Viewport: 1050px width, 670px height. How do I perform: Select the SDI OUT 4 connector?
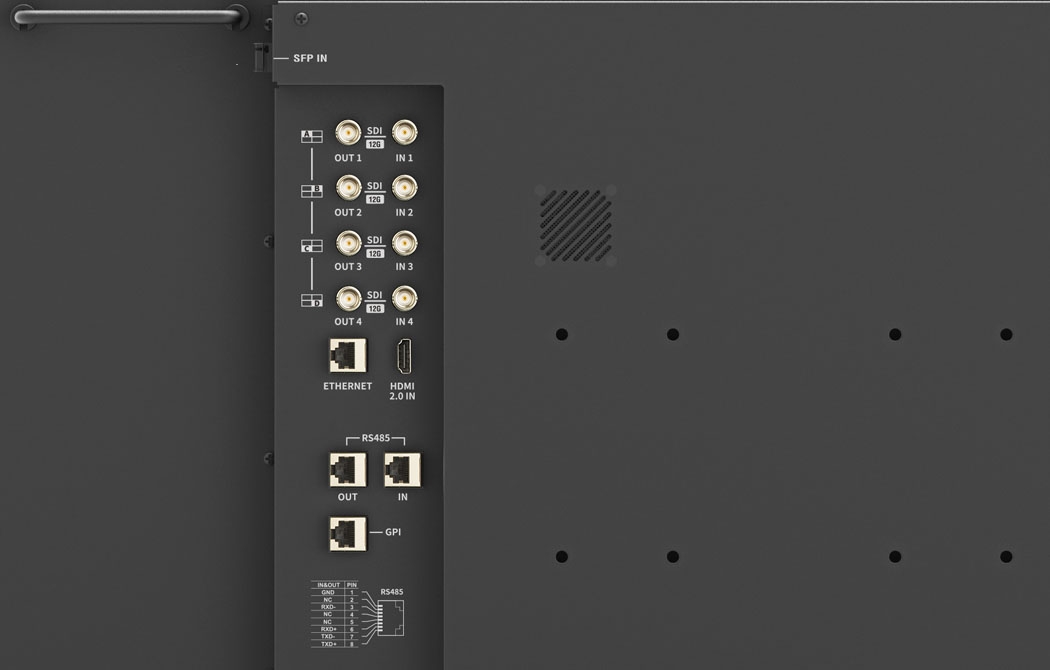(x=348, y=297)
